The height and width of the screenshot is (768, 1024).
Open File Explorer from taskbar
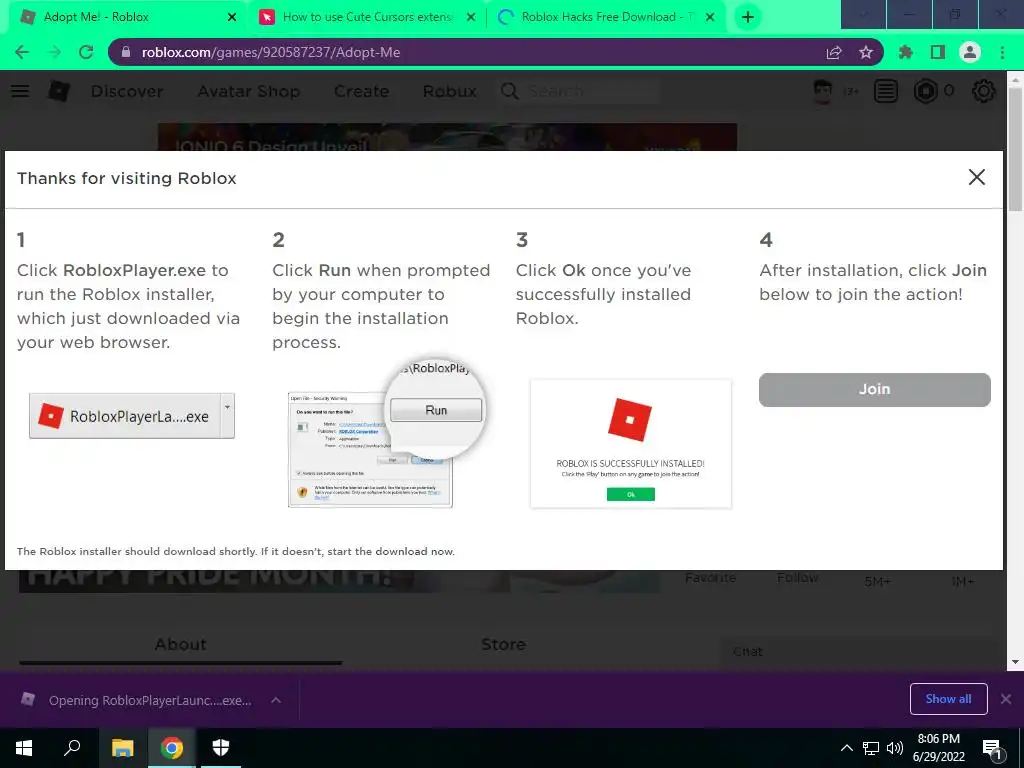tap(122, 748)
